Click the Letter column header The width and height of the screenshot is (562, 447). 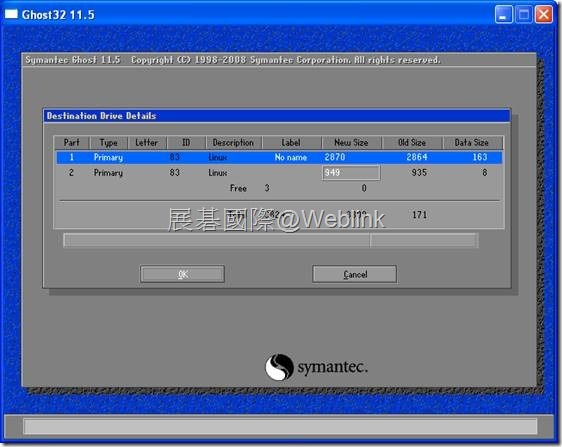pos(147,143)
